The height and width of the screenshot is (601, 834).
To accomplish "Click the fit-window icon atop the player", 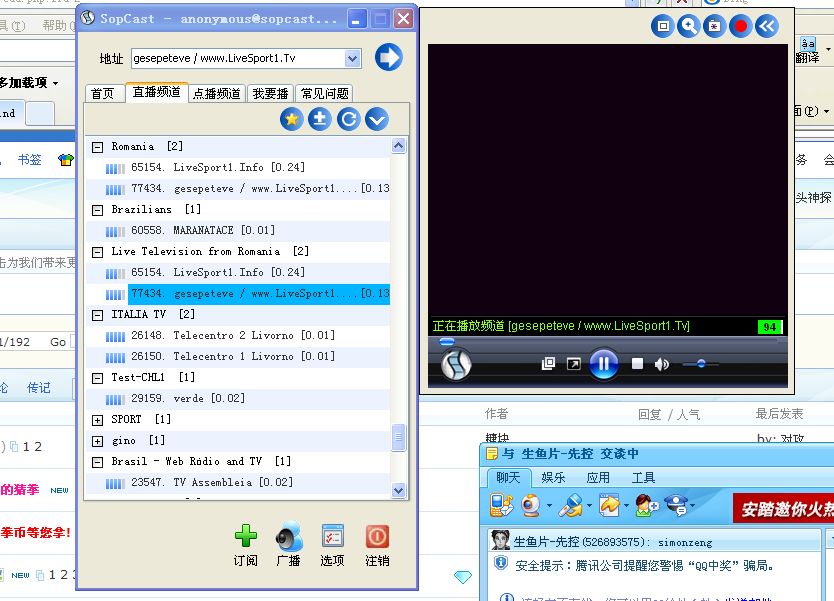I will tap(663, 26).
